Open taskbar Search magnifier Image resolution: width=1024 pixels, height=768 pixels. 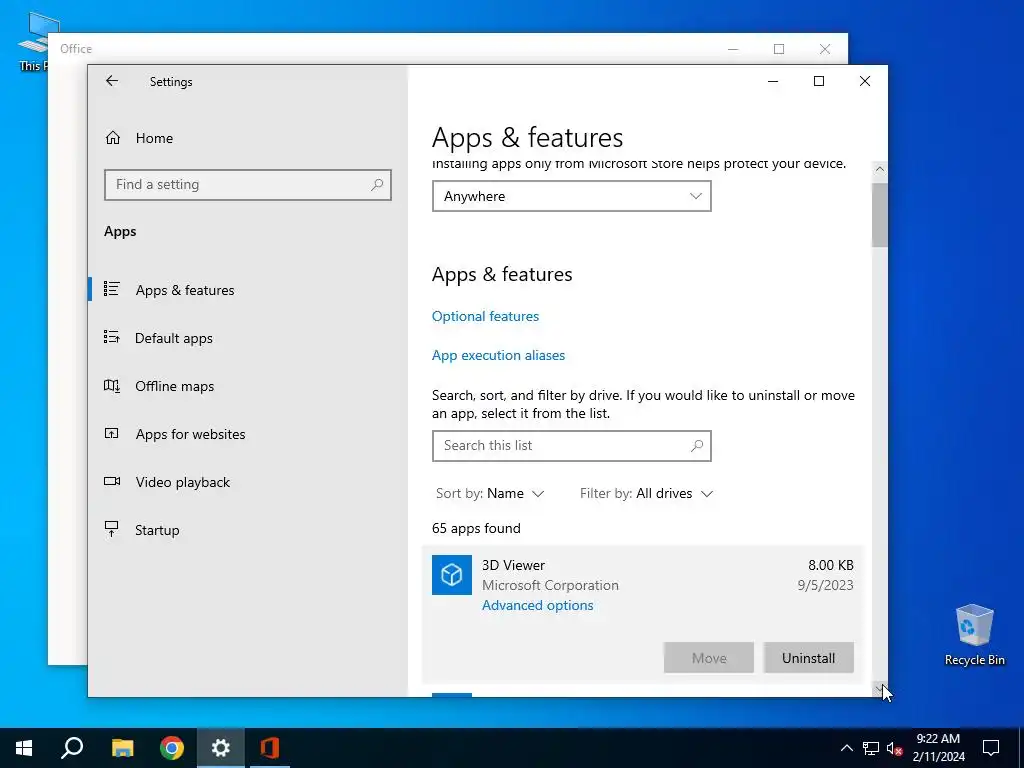point(72,748)
